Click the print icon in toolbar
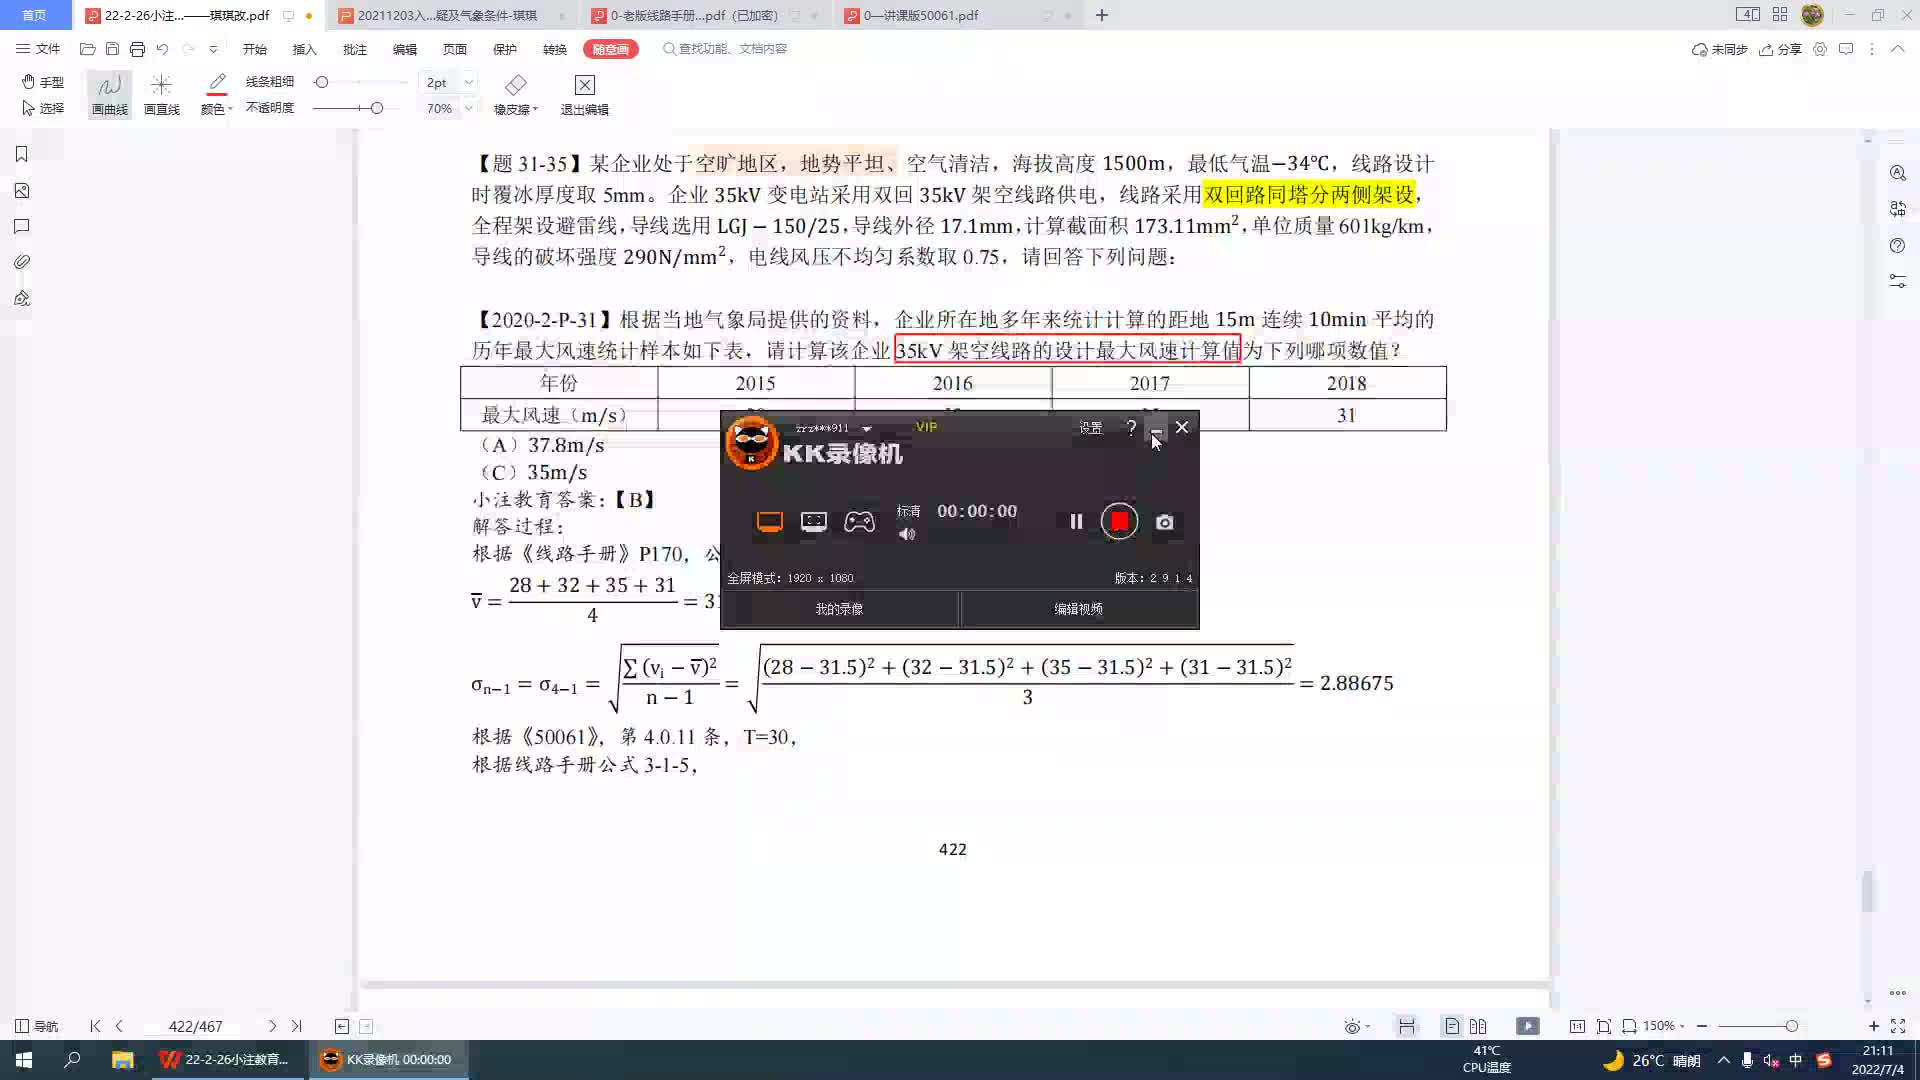This screenshot has width=1920, height=1080. coord(137,49)
